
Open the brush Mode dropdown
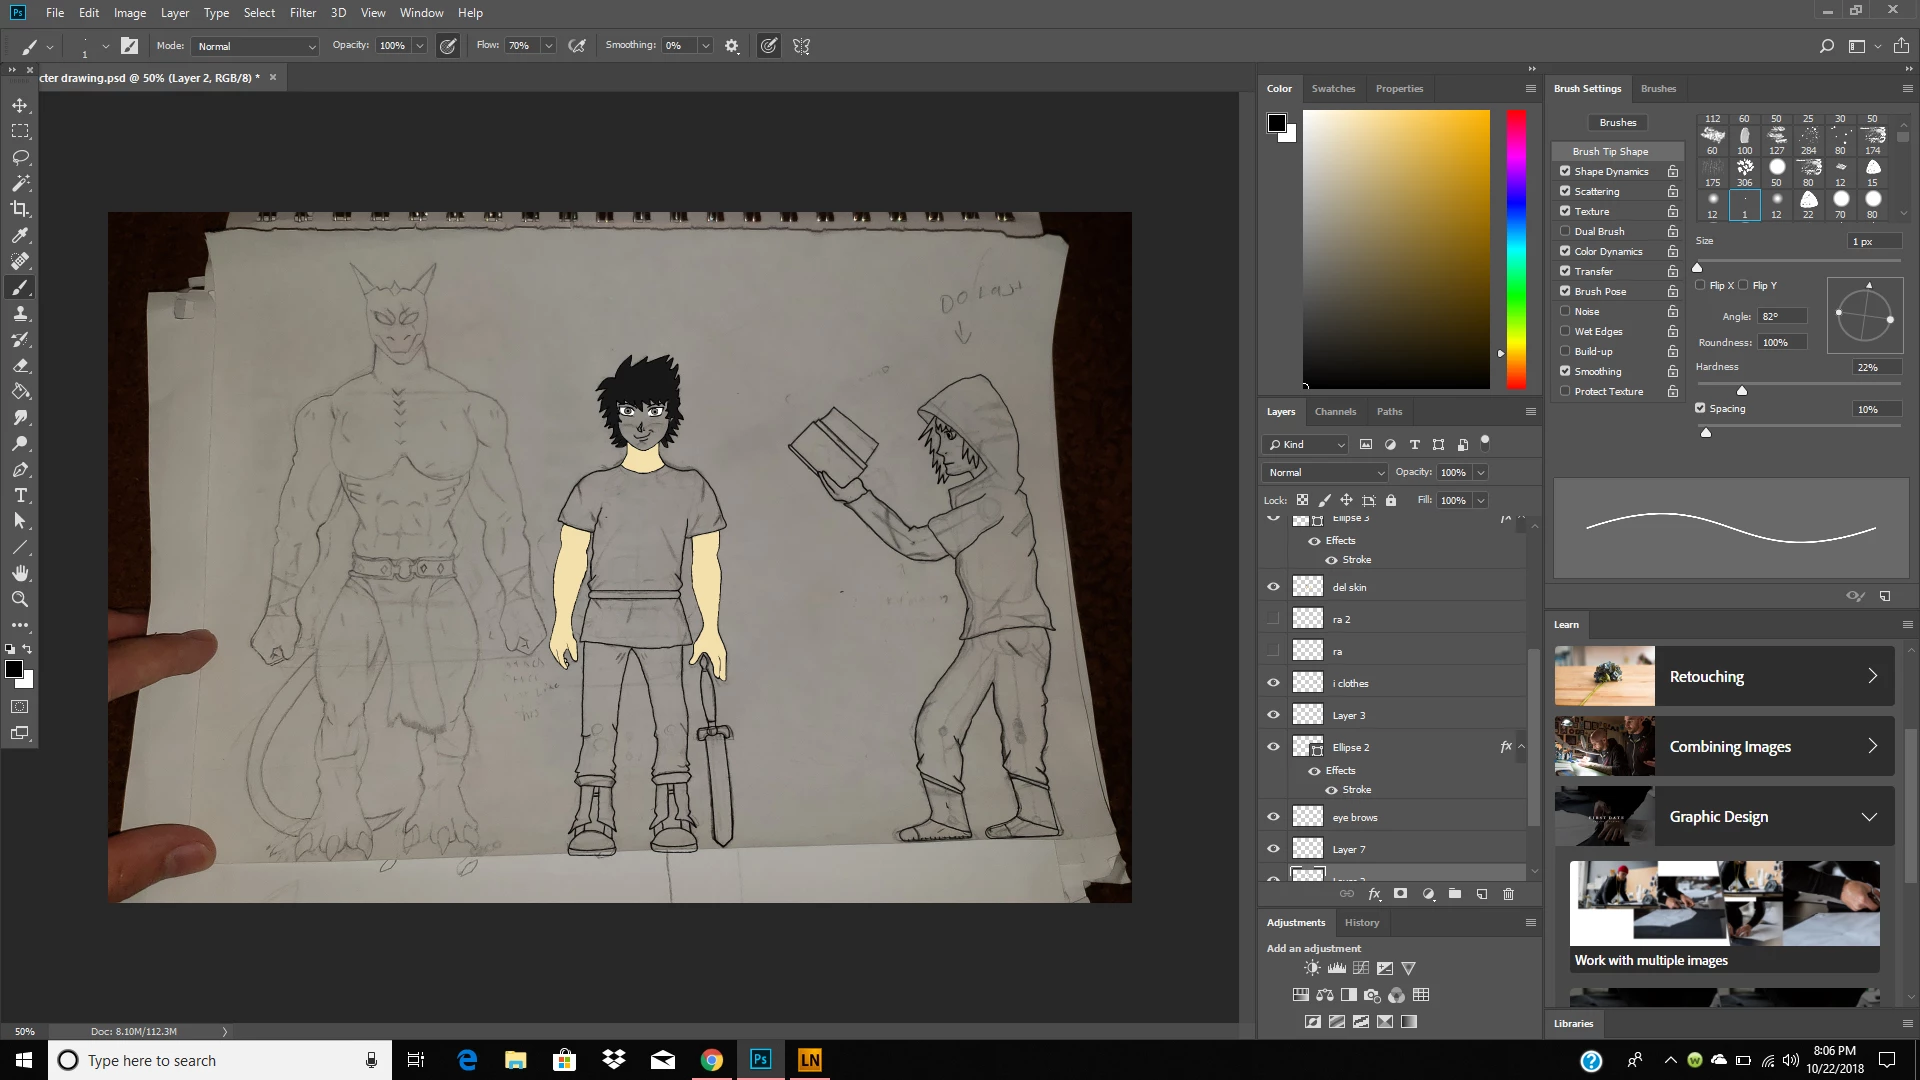(256, 46)
